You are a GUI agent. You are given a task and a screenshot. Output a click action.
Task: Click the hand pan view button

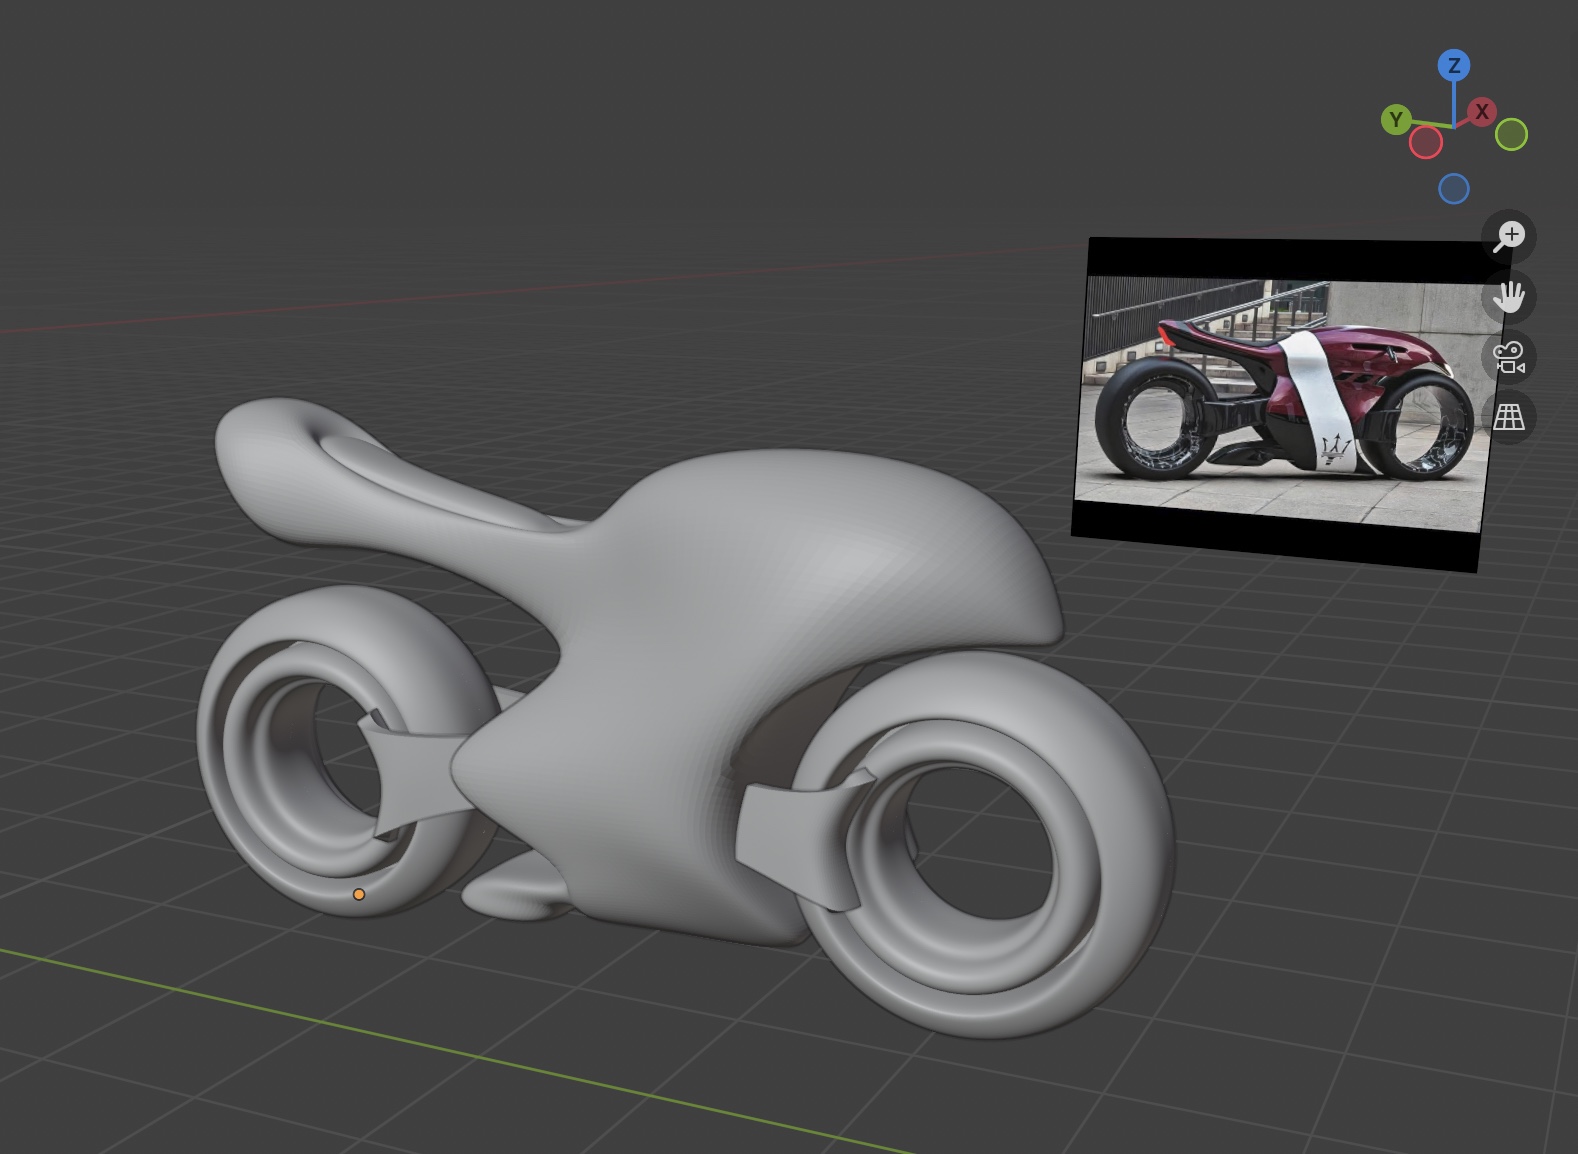(x=1509, y=297)
